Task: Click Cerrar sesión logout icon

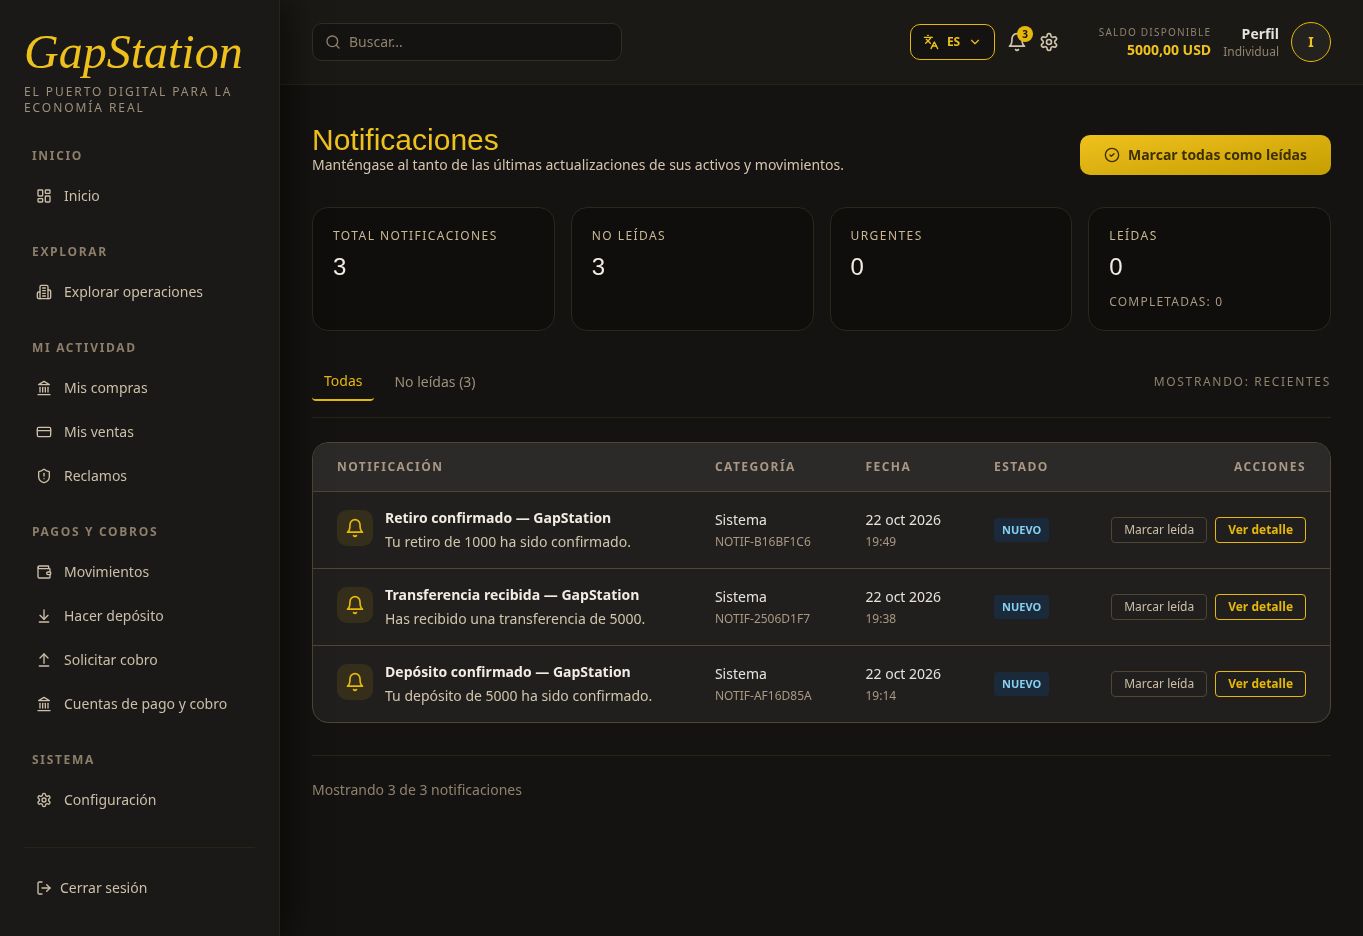Action: 44,888
